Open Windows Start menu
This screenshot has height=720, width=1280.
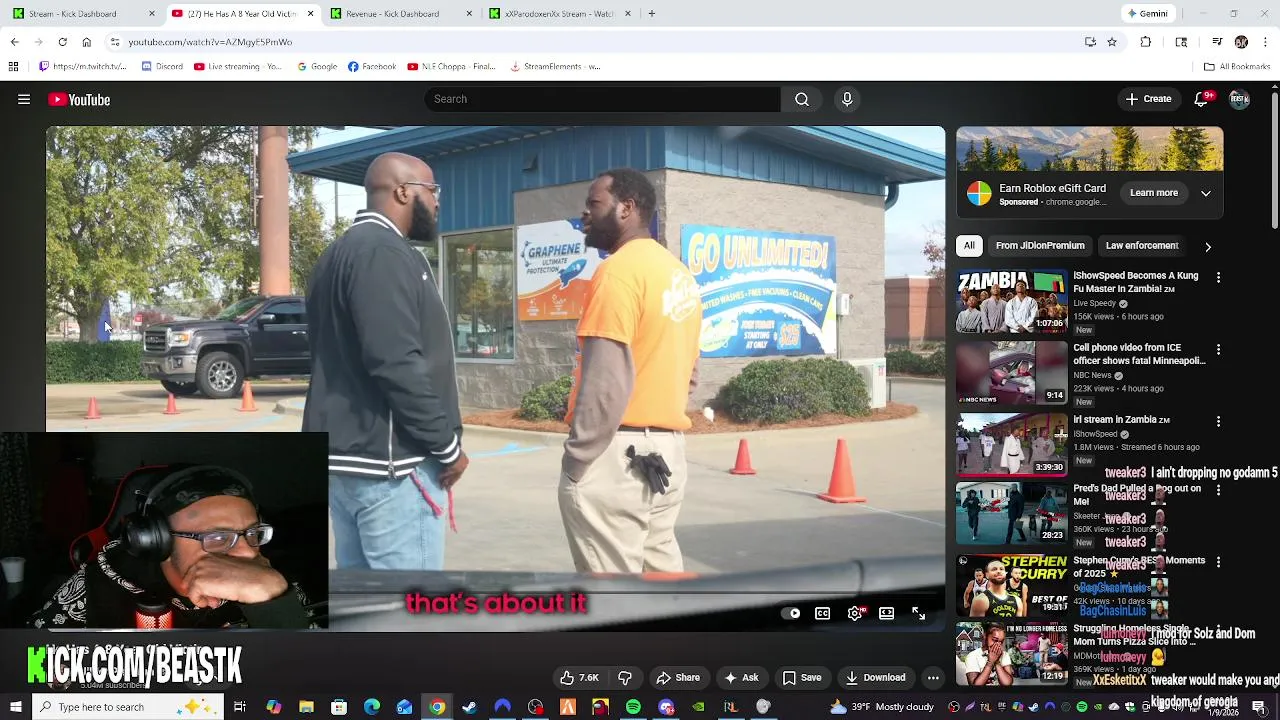pyautogui.click(x=15, y=707)
